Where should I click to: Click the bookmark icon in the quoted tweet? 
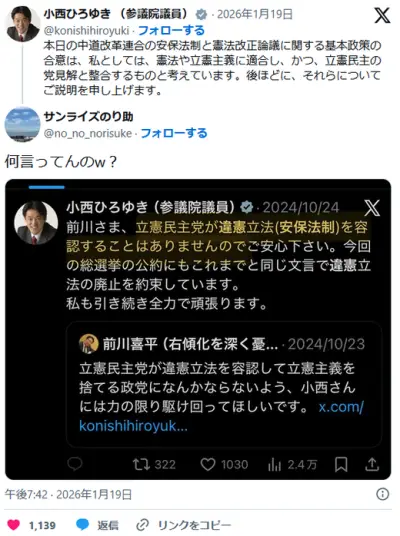pos(341,464)
